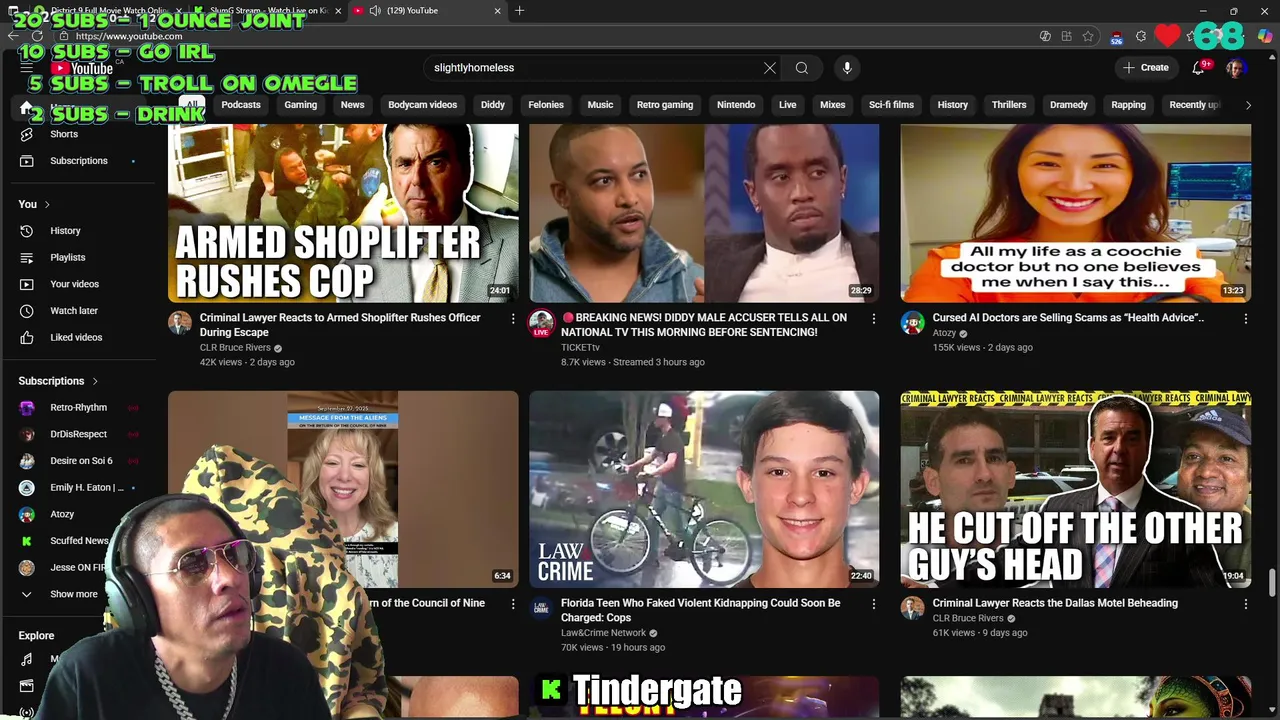1280x720 pixels.
Task: Start voice search with the microphone icon
Action: (x=847, y=68)
